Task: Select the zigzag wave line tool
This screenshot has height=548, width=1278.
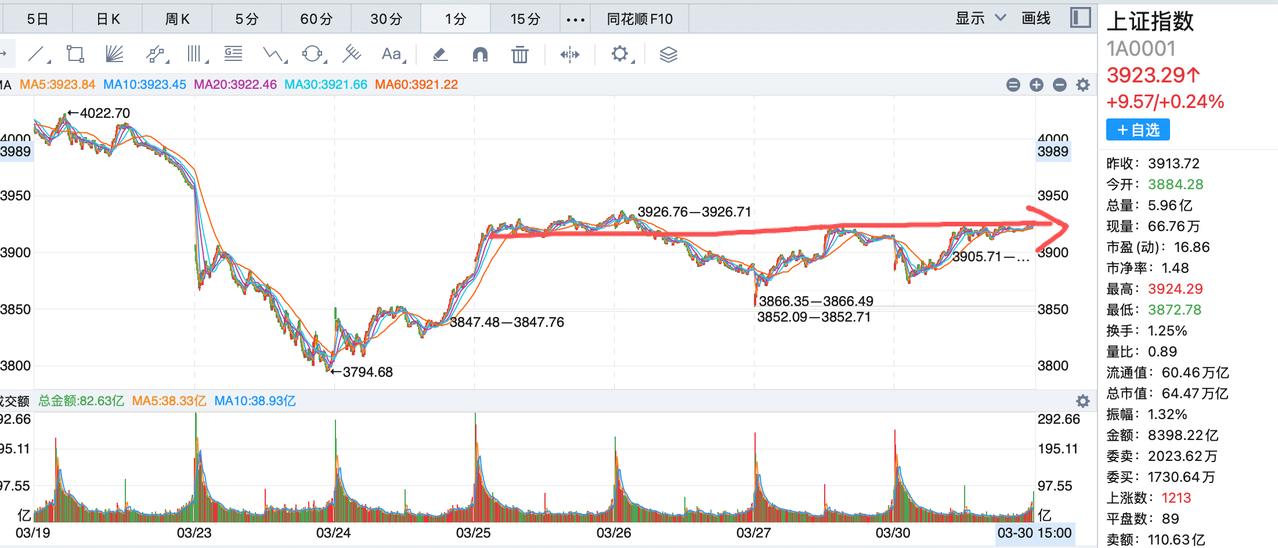Action: [274, 54]
